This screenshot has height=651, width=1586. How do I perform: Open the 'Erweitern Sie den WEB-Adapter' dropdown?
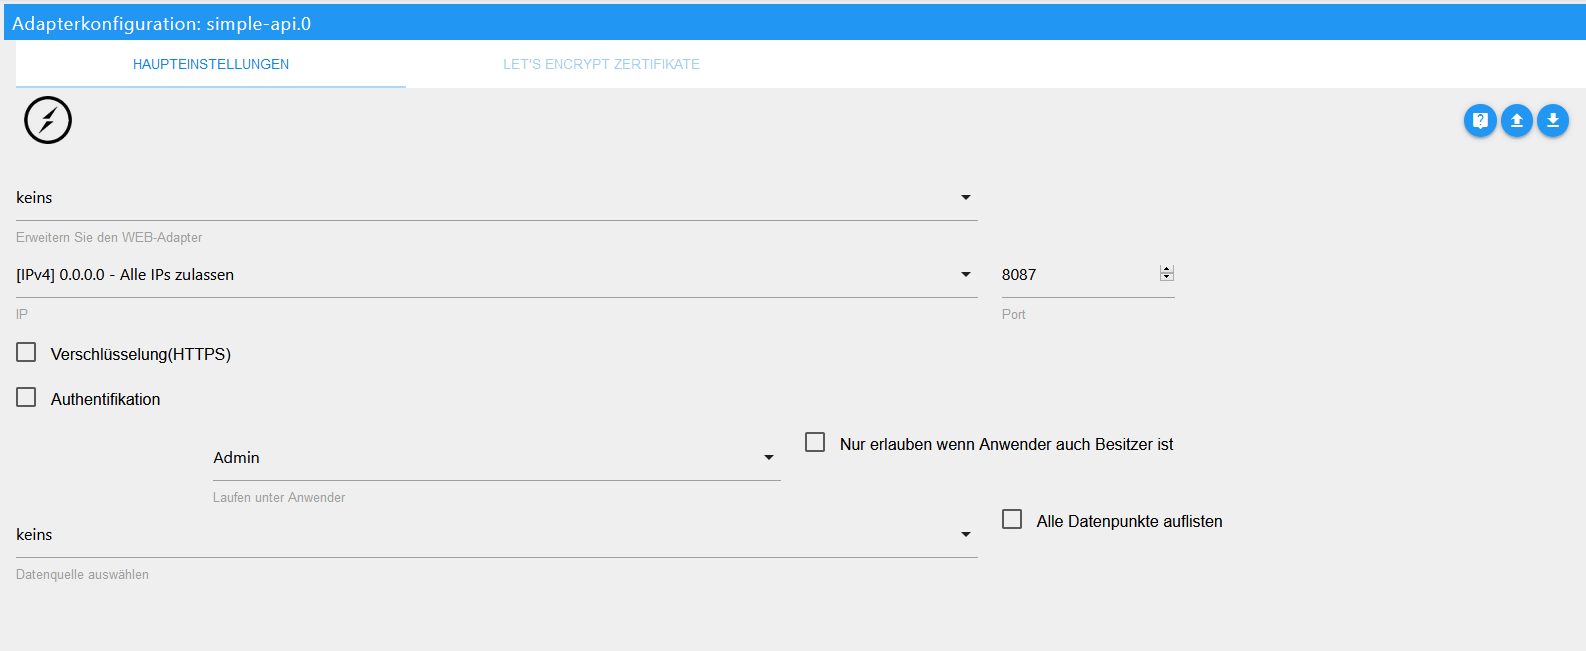point(495,198)
